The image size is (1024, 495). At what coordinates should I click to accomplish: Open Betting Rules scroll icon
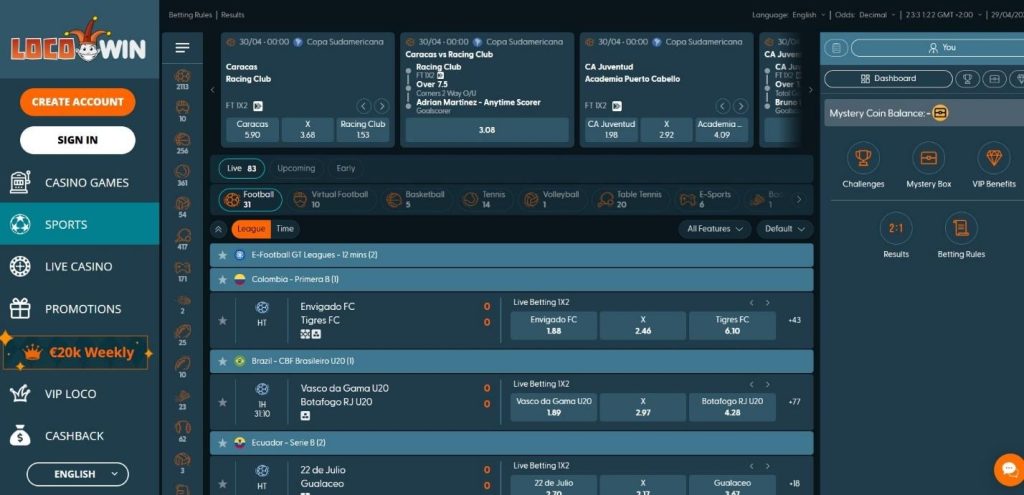coord(961,228)
